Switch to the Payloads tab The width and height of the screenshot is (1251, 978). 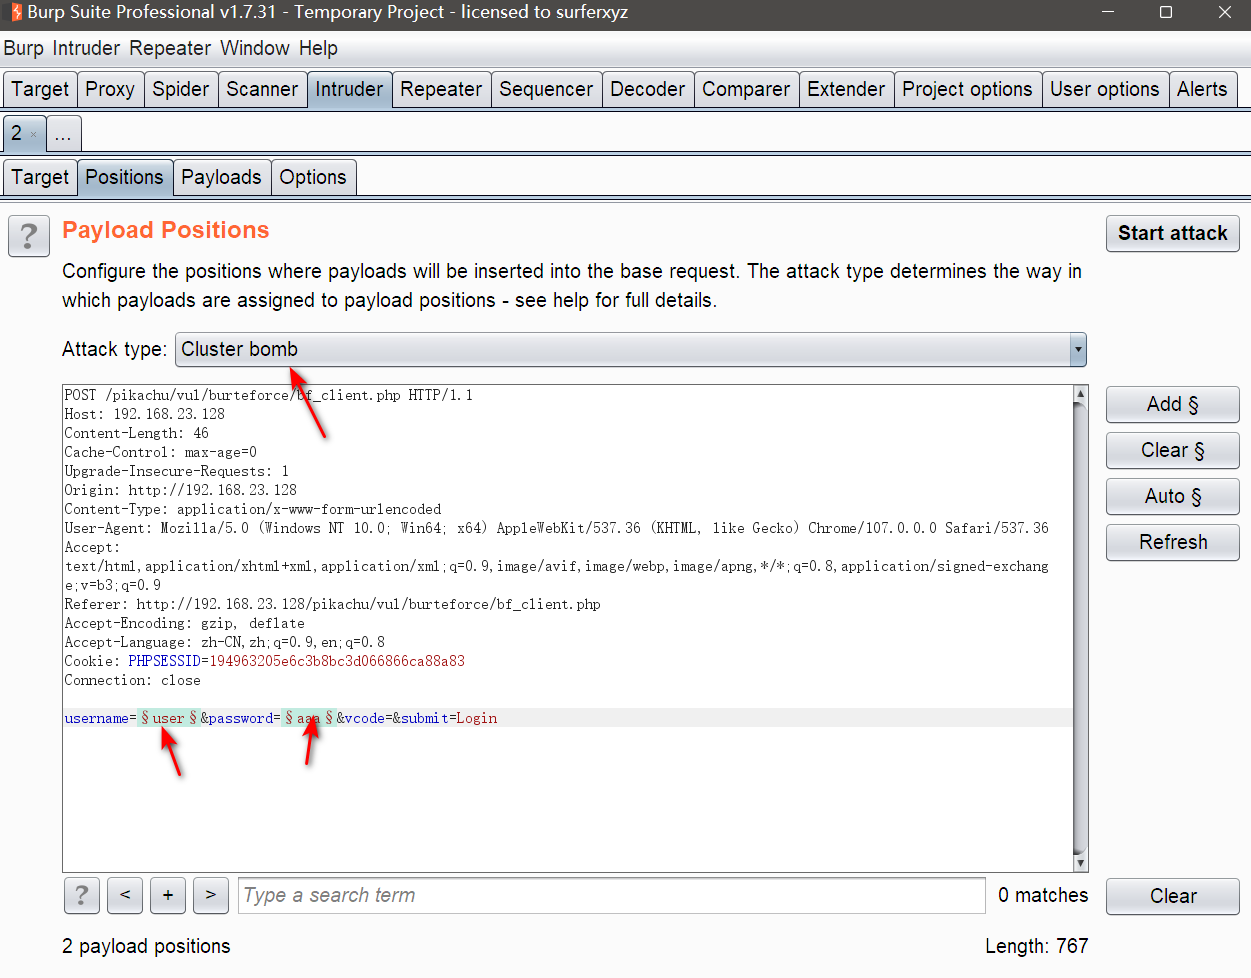pos(221,177)
